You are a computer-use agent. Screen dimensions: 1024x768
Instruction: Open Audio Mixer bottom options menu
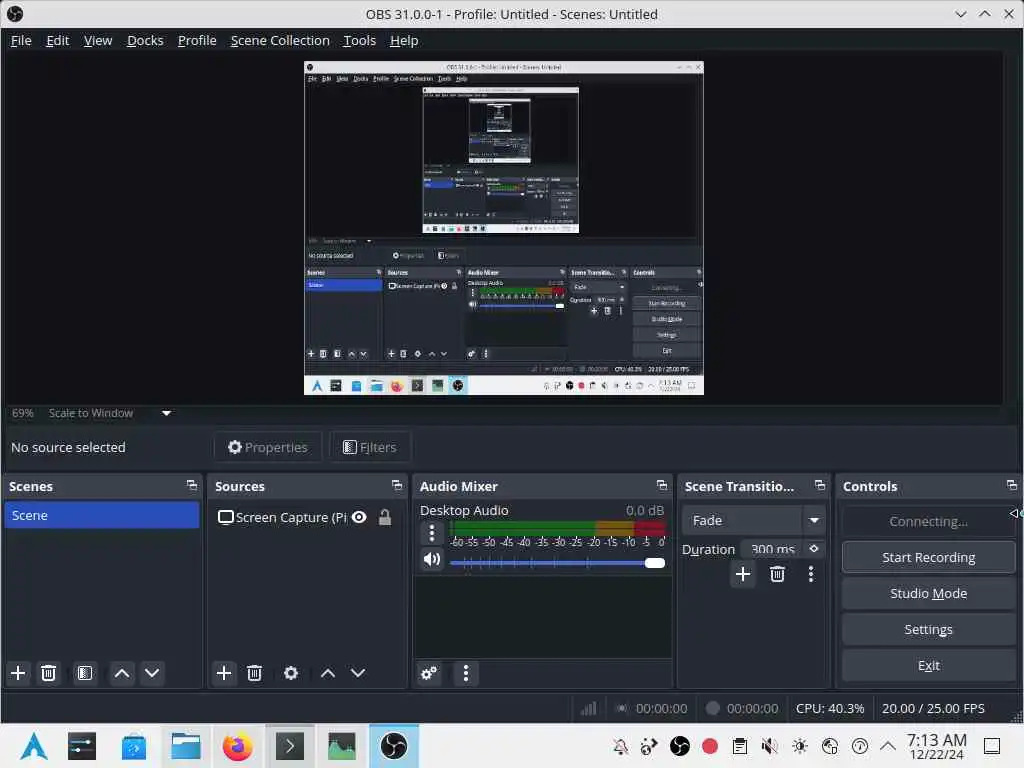click(x=466, y=673)
